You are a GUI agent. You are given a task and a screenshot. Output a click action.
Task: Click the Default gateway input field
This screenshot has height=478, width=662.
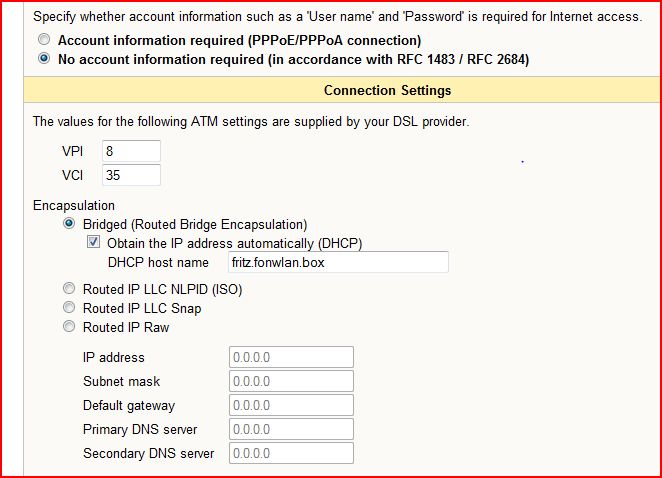point(291,405)
